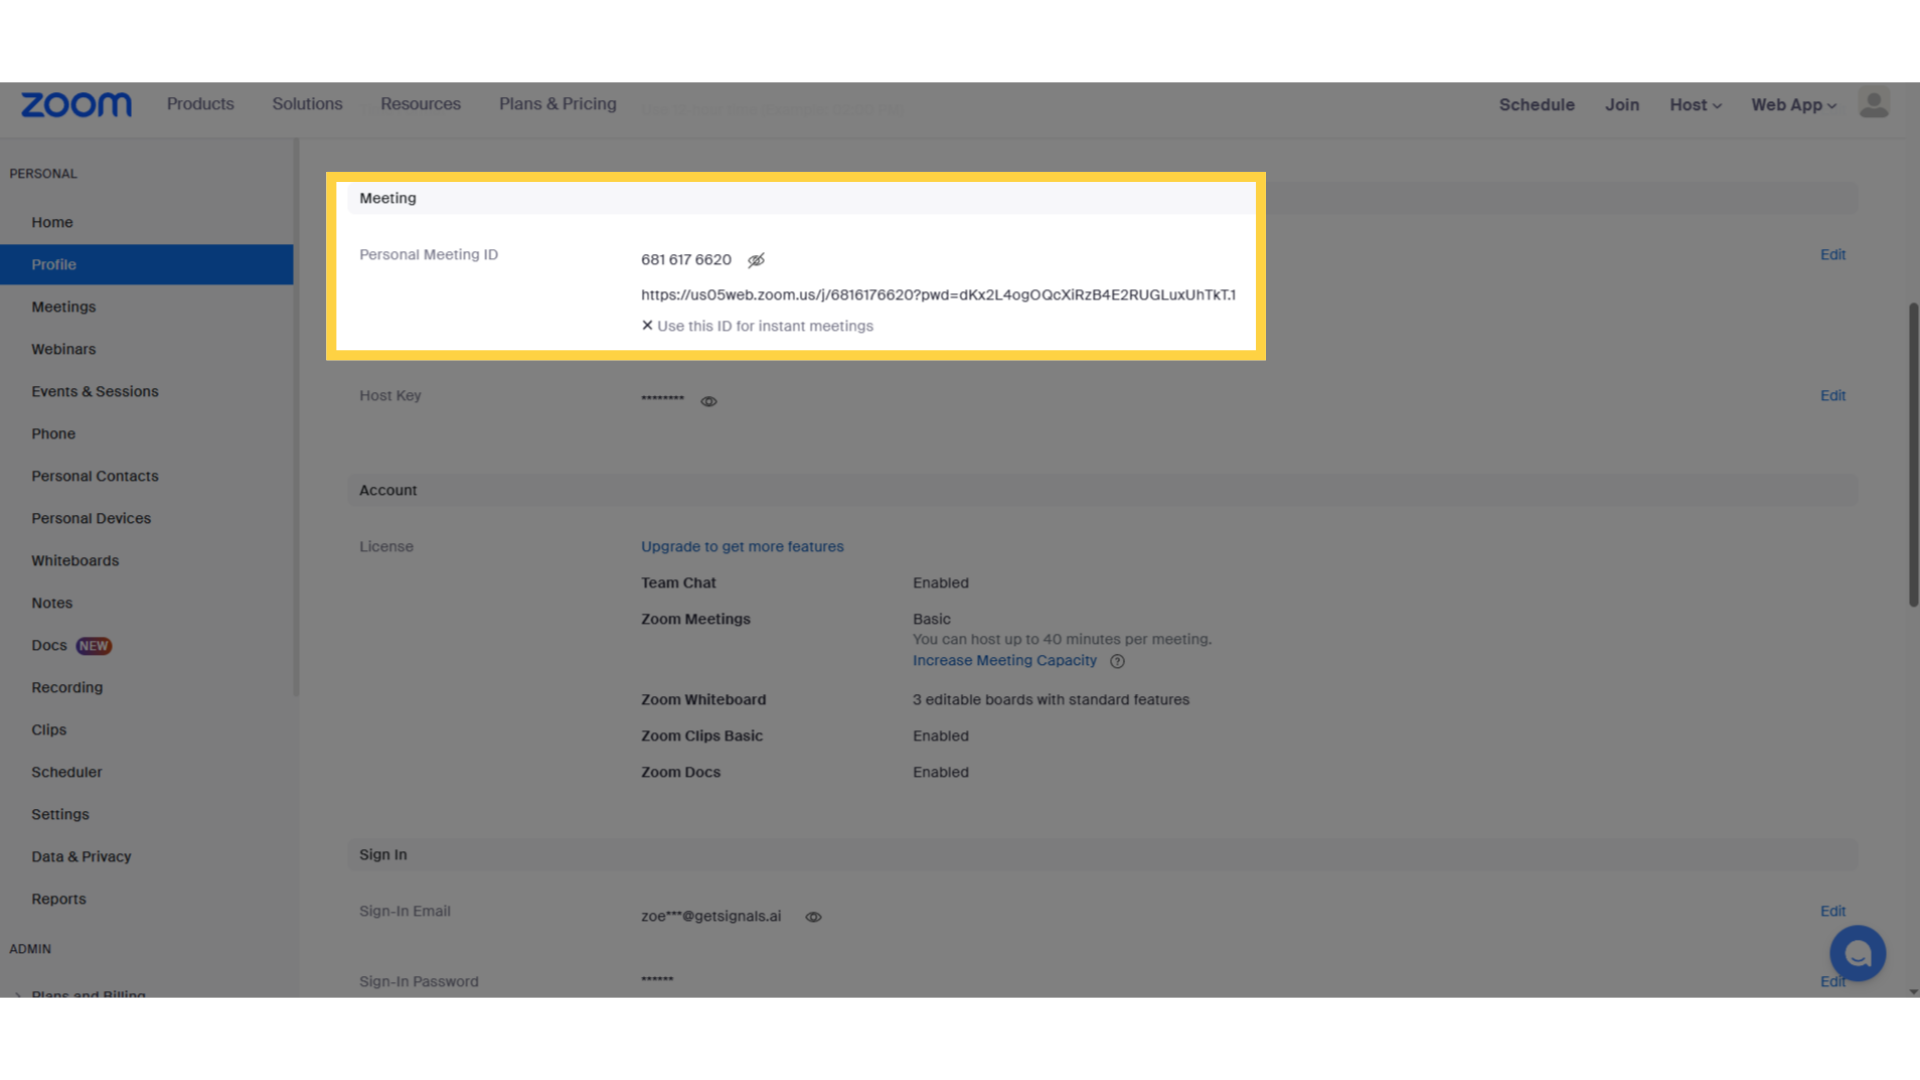Click the Zoom logo in top left
The image size is (1920, 1080).
76,103
